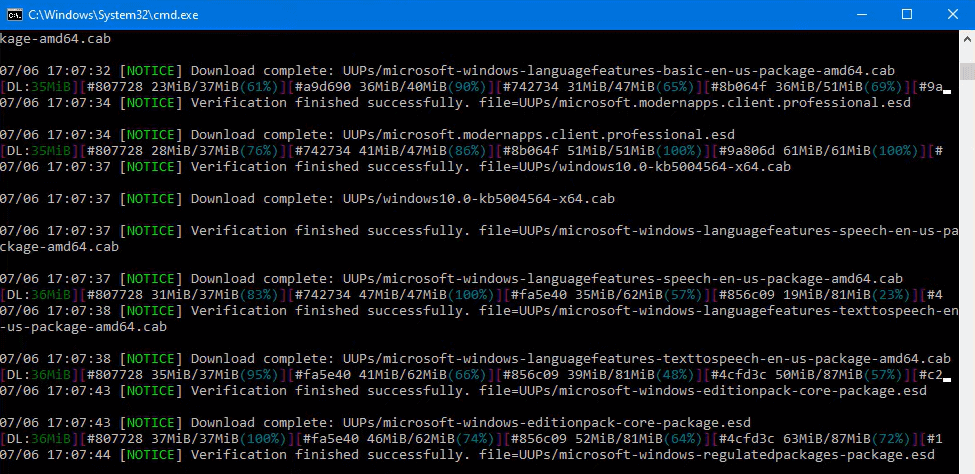The image size is (975, 474).
Task: Click the scrollbar up arrow
Action: click(966, 39)
